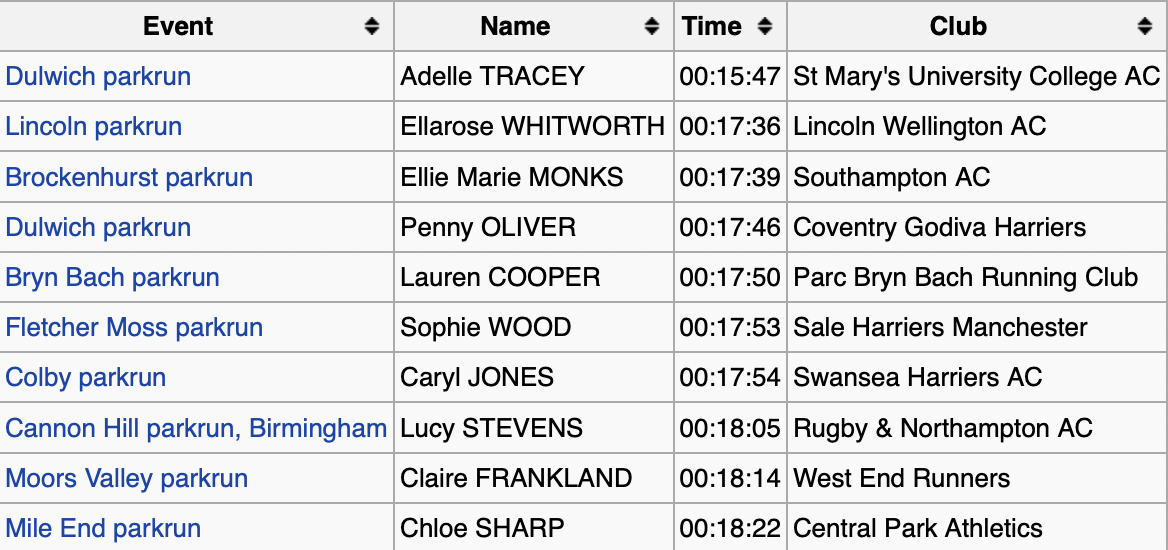Open the Mile End parkrun link
The height and width of the screenshot is (550, 1168).
coord(103,528)
